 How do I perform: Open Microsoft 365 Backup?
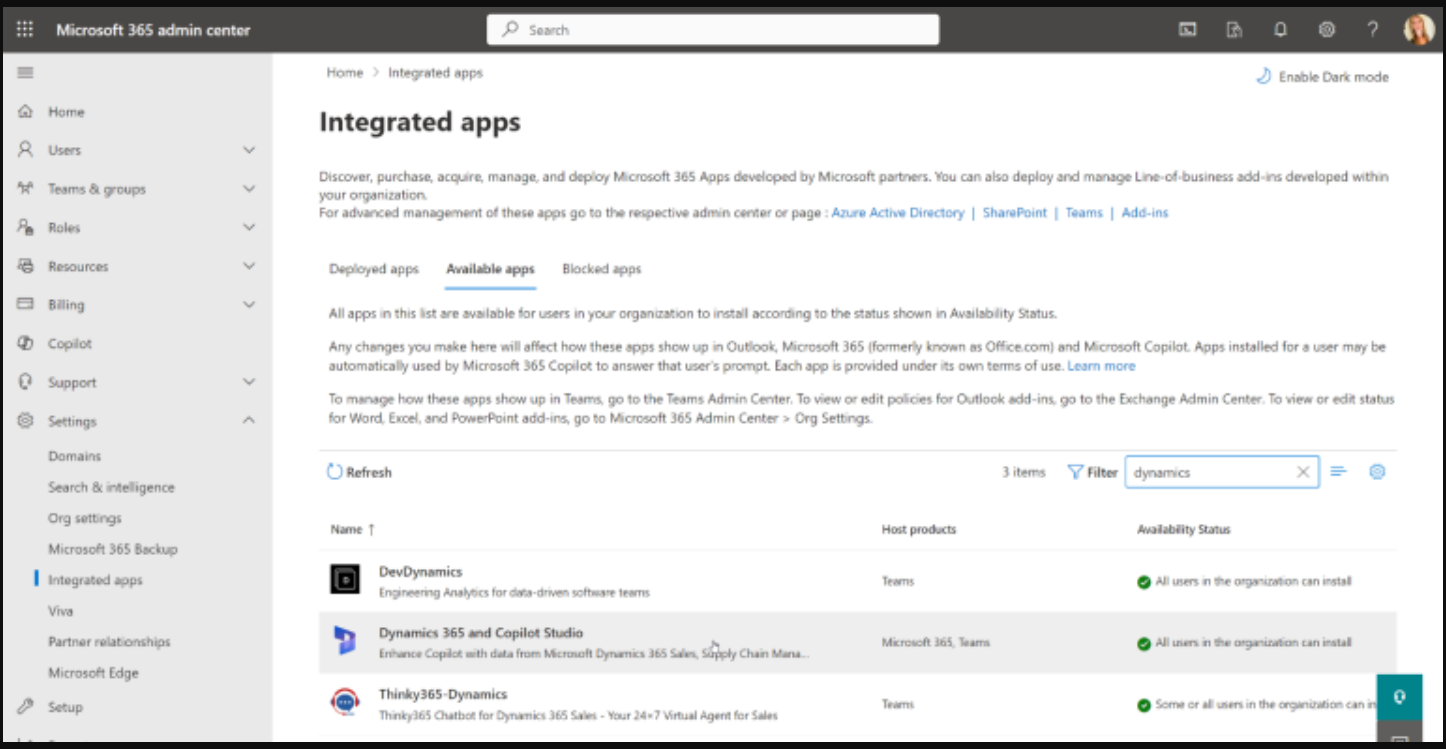113,549
